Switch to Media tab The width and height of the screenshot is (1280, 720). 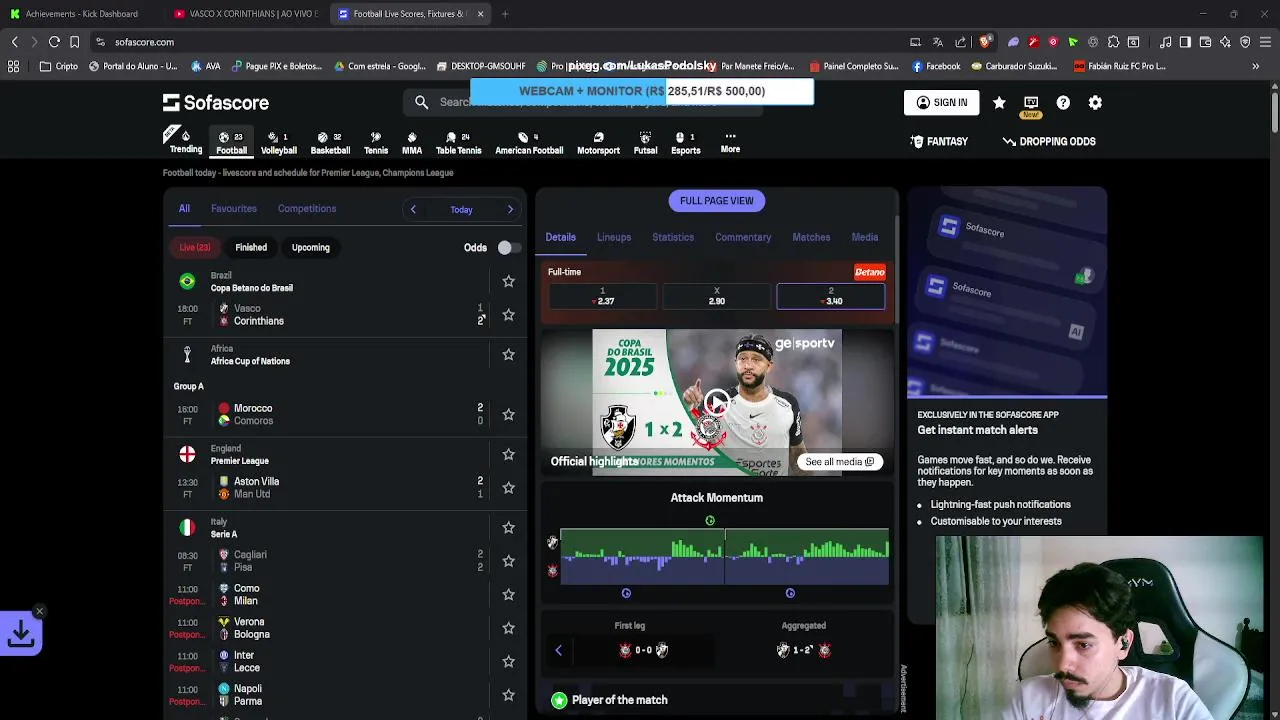pos(865,237)
